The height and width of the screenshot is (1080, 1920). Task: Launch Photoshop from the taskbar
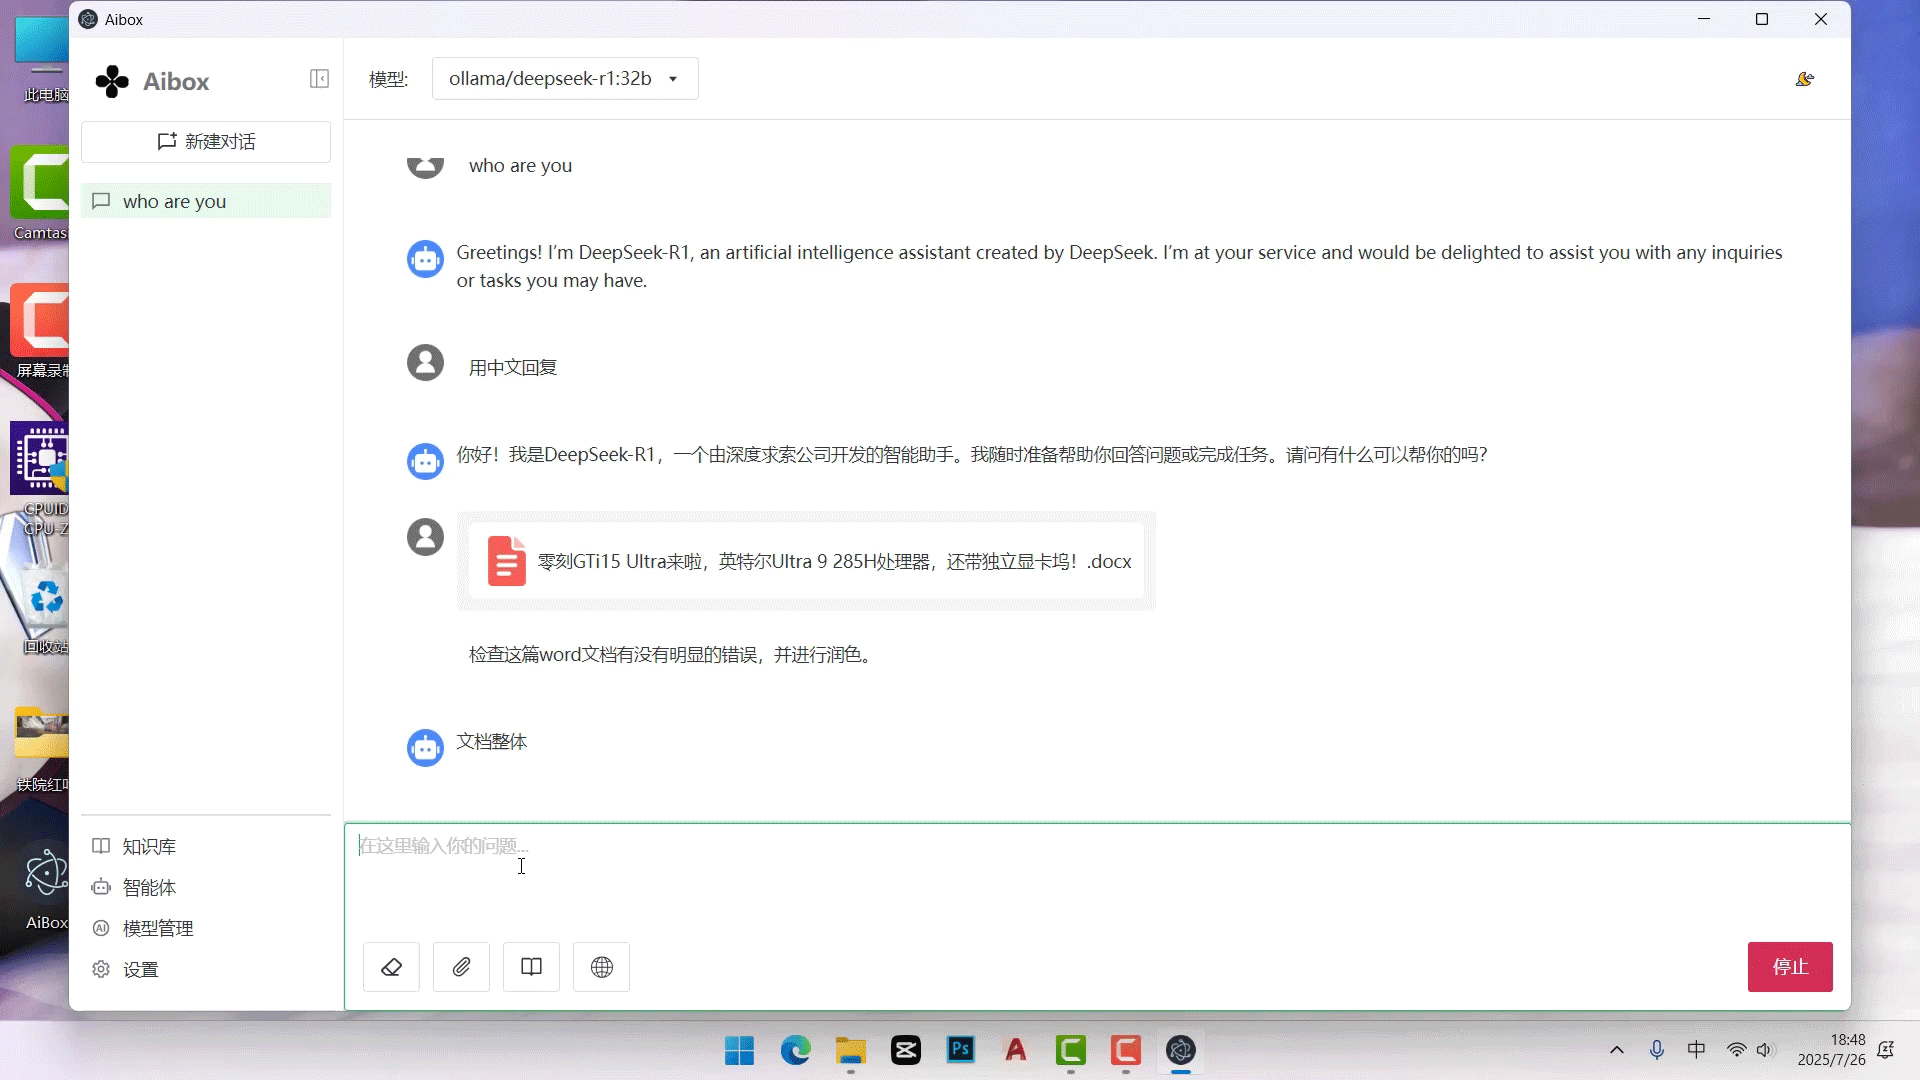[x=959, y=1050]
